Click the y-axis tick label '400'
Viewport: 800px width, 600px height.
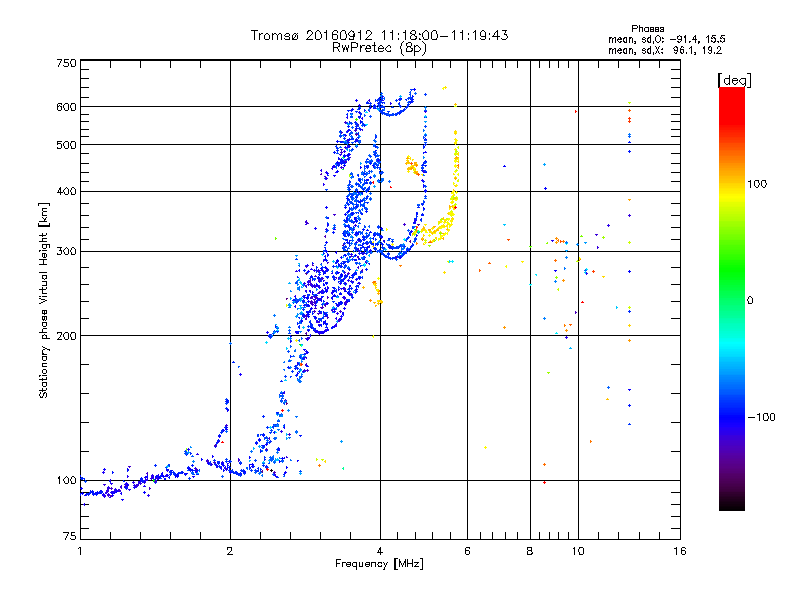(66, 192)
